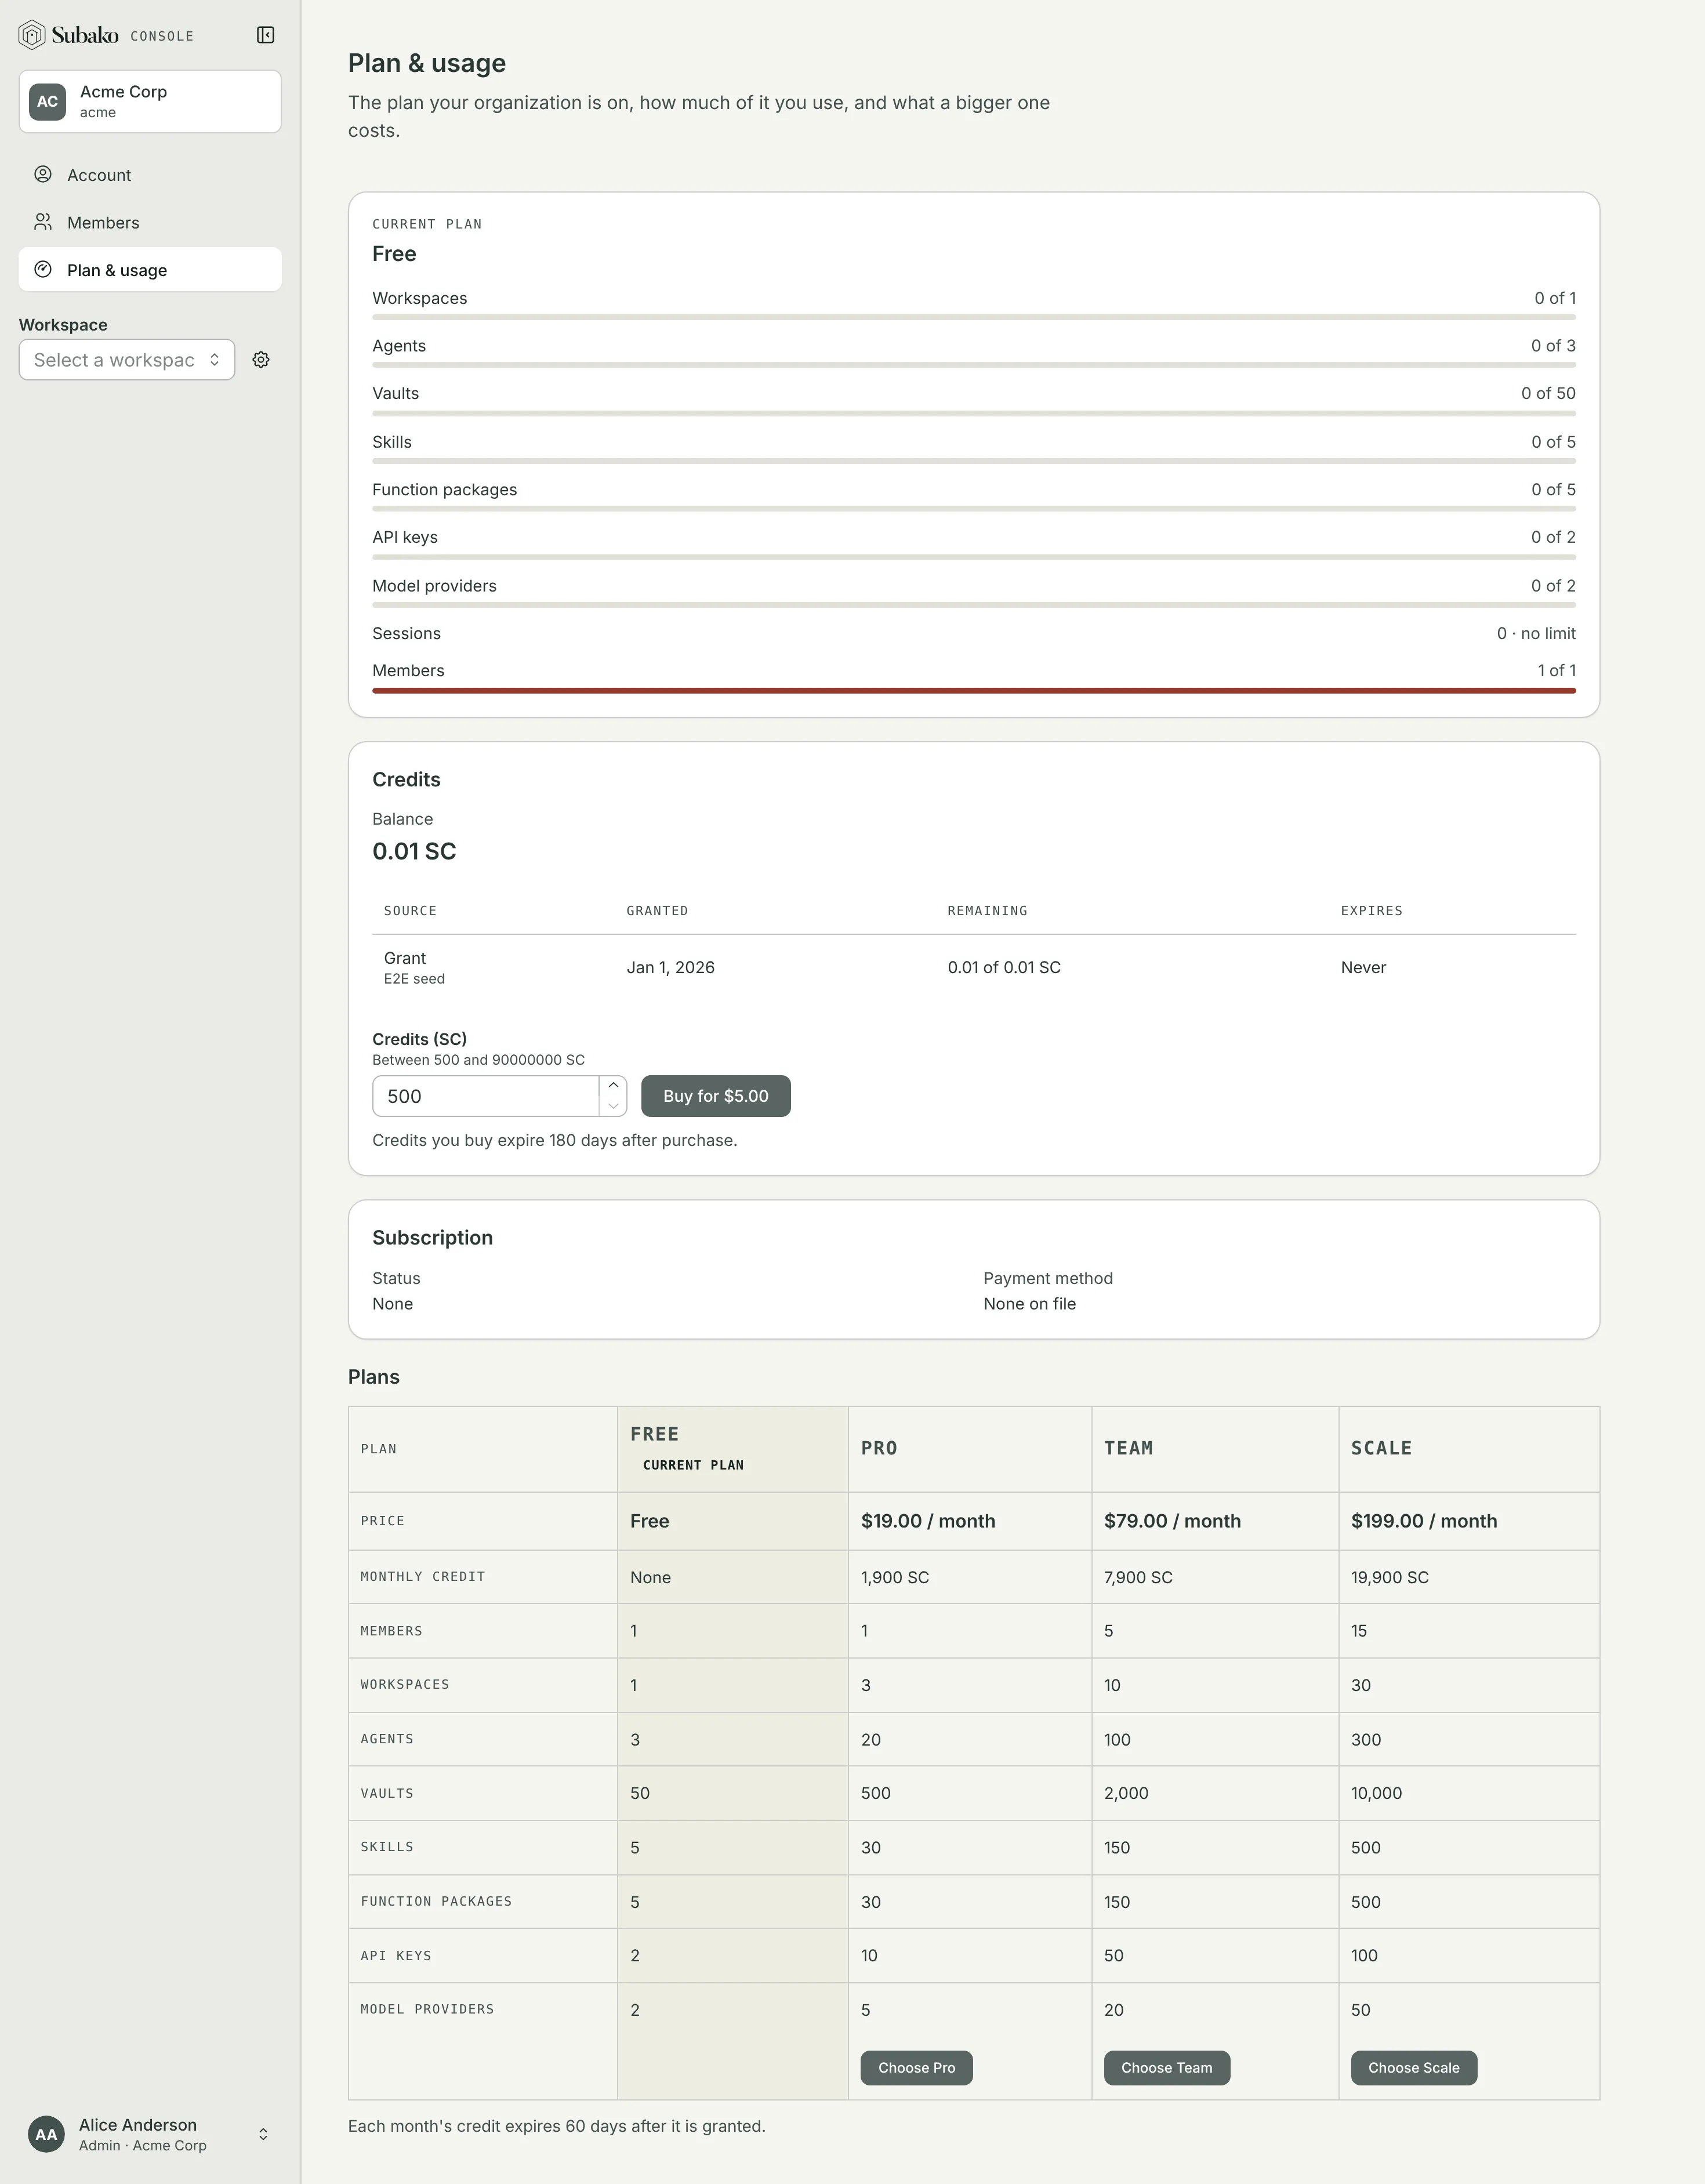This screenshot has height=2184, width=1705.
Task: Click the "19,900 SC" monthly credit cell
Action: [1390, 1577]
